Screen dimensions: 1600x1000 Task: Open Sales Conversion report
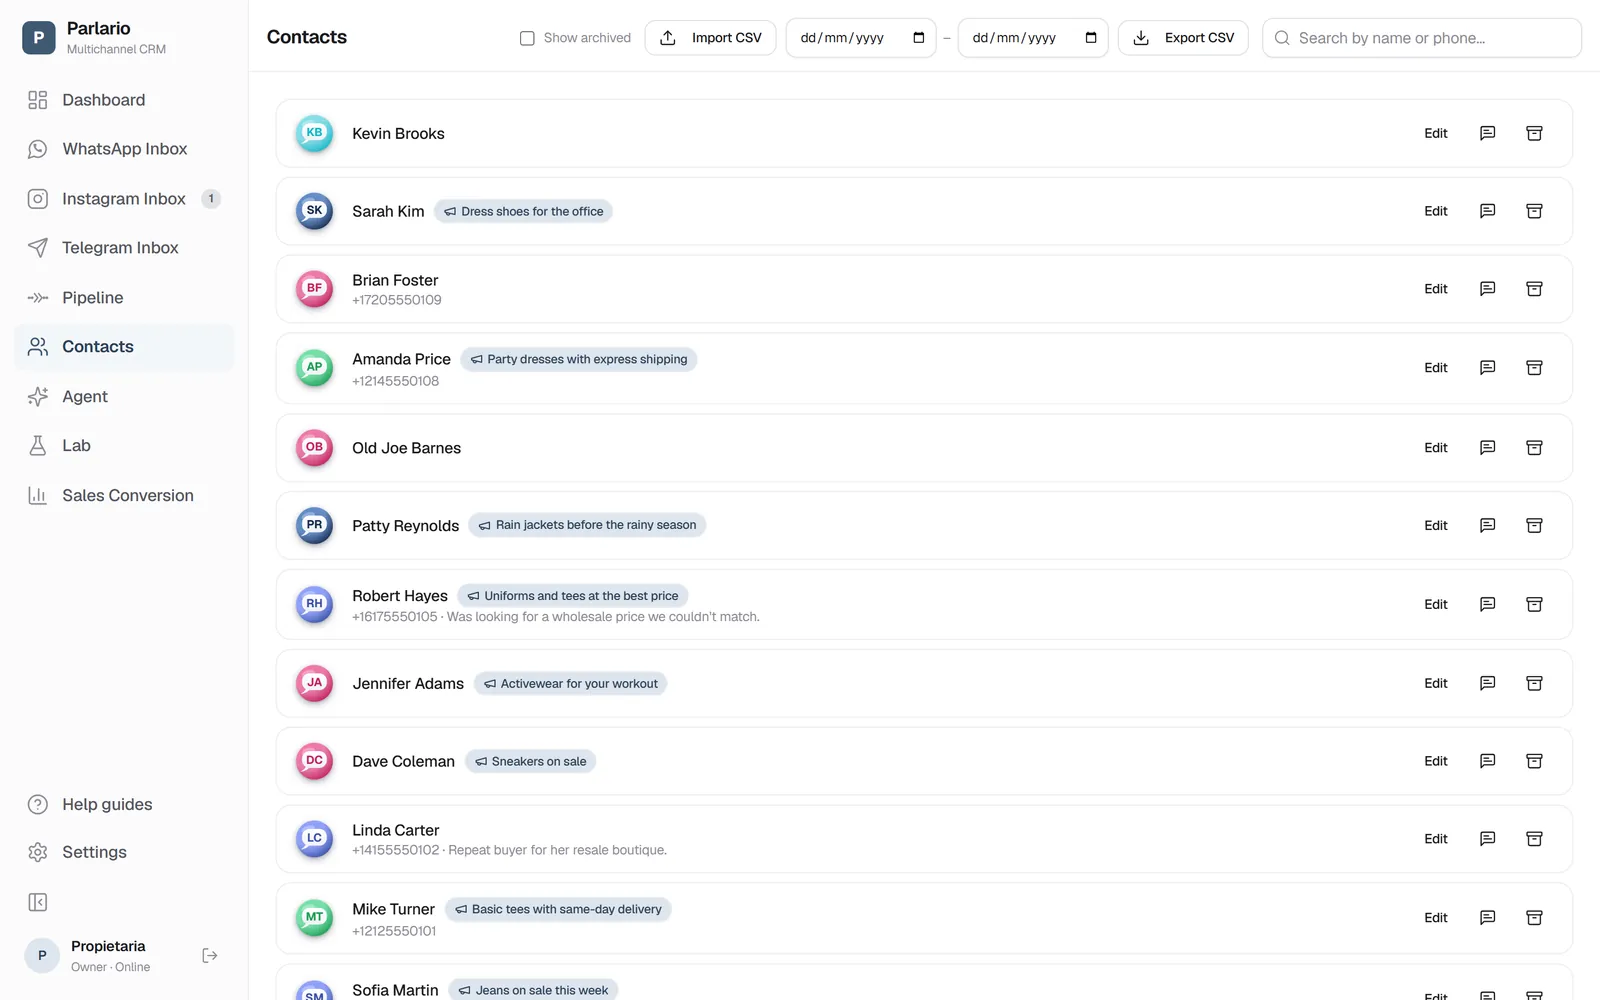[x=124, y=496]
